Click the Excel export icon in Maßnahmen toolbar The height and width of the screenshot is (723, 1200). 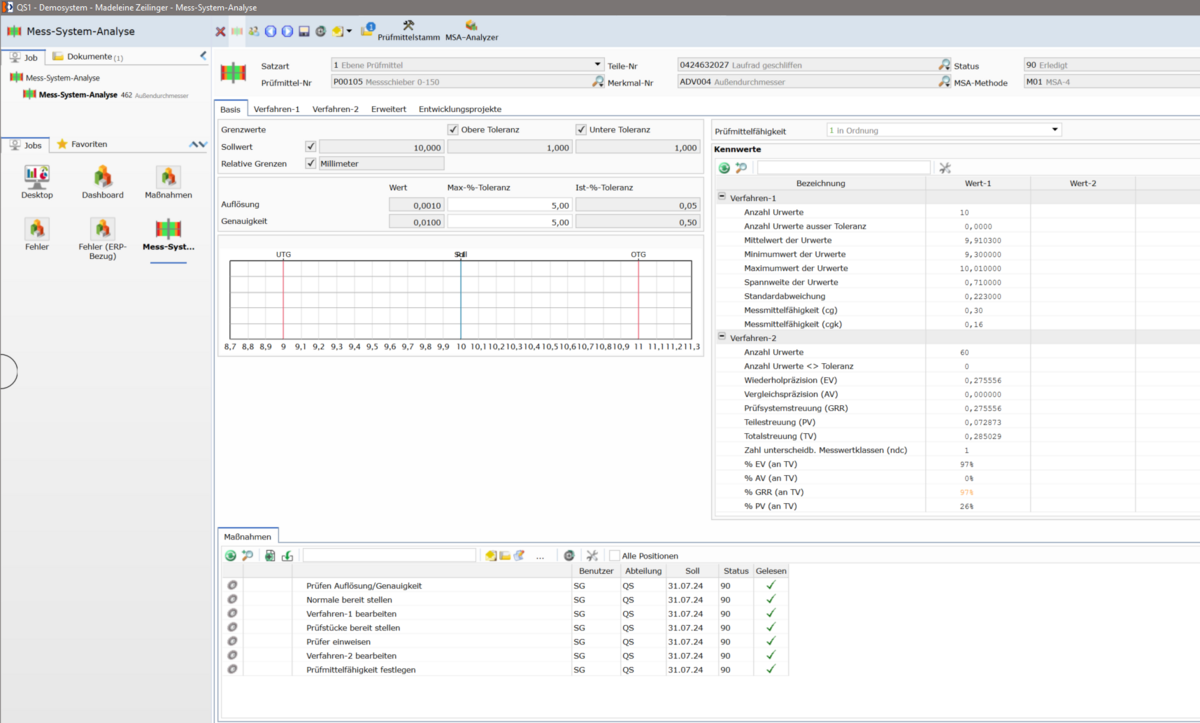(270, 555)
